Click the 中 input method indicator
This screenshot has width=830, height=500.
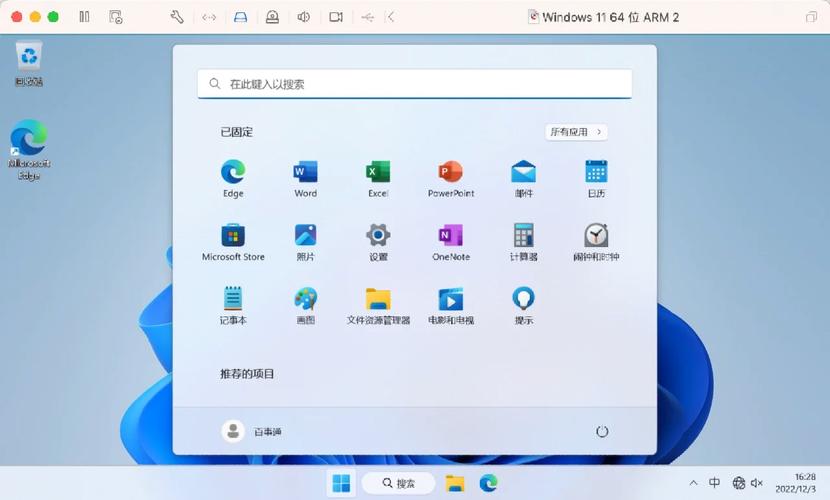pyautogui.click(x=714, y=483)
